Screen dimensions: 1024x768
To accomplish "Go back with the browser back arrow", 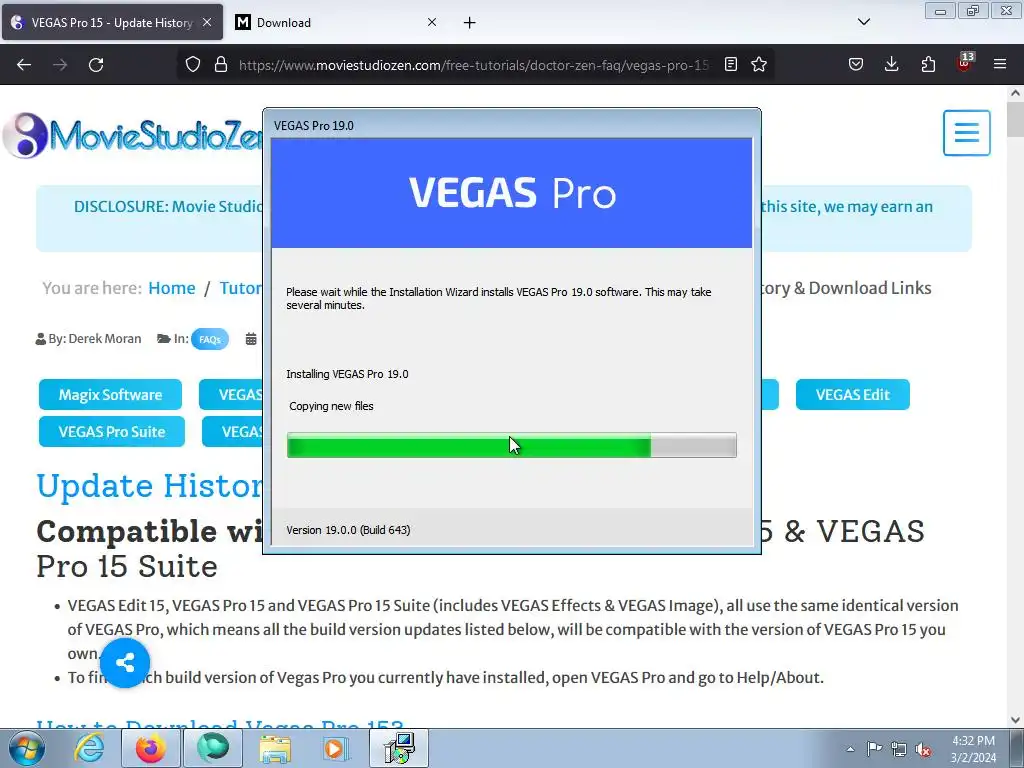I will coord(24,65).
